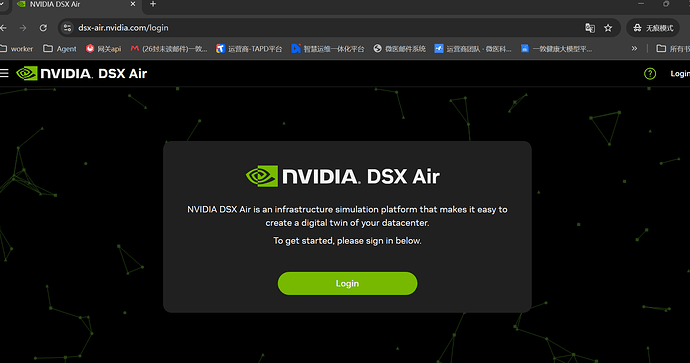Open the Gmail unread mail bookmark
The image size is (690, 363).
click(169, 49)
